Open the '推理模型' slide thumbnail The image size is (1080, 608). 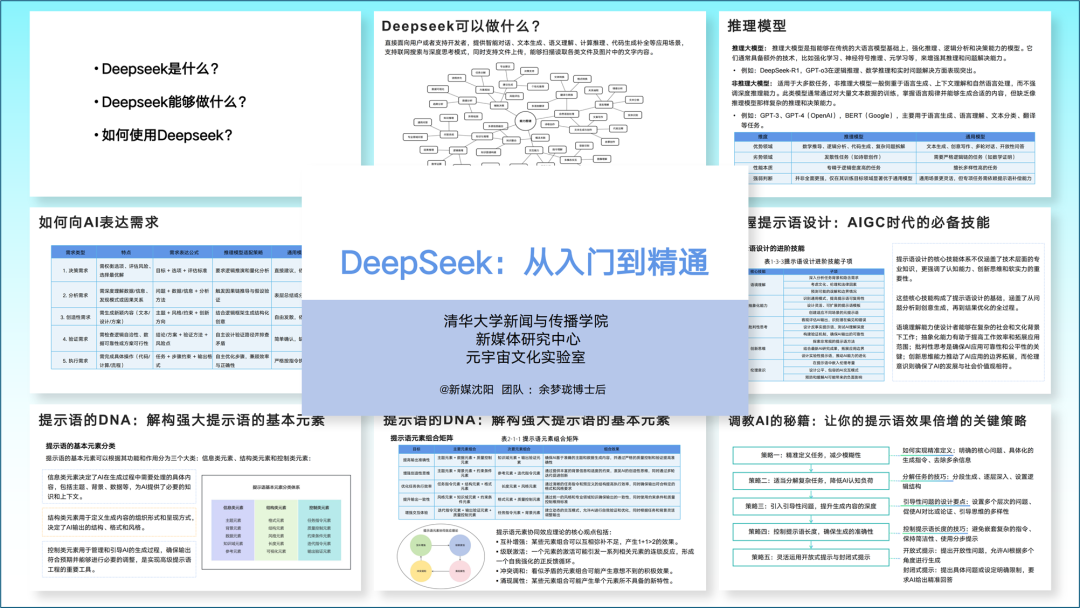pyautogui.click(x=885, y=103)
